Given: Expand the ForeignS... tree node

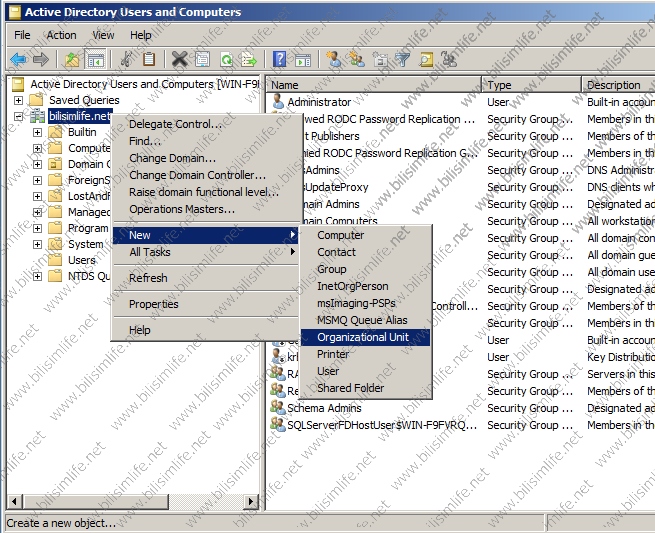Looking at the screenshot, I should pos(37,180).
